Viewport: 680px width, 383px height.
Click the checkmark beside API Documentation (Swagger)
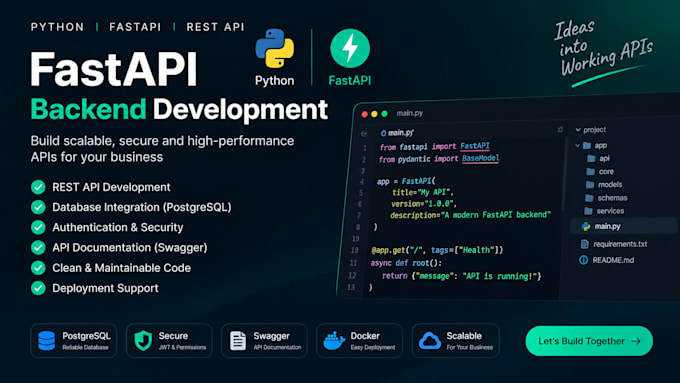[x=38, y=247]
